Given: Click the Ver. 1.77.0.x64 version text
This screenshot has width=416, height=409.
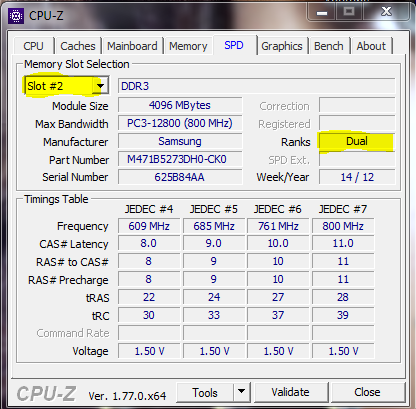Looking at the screenshot, I should point(127,396).
